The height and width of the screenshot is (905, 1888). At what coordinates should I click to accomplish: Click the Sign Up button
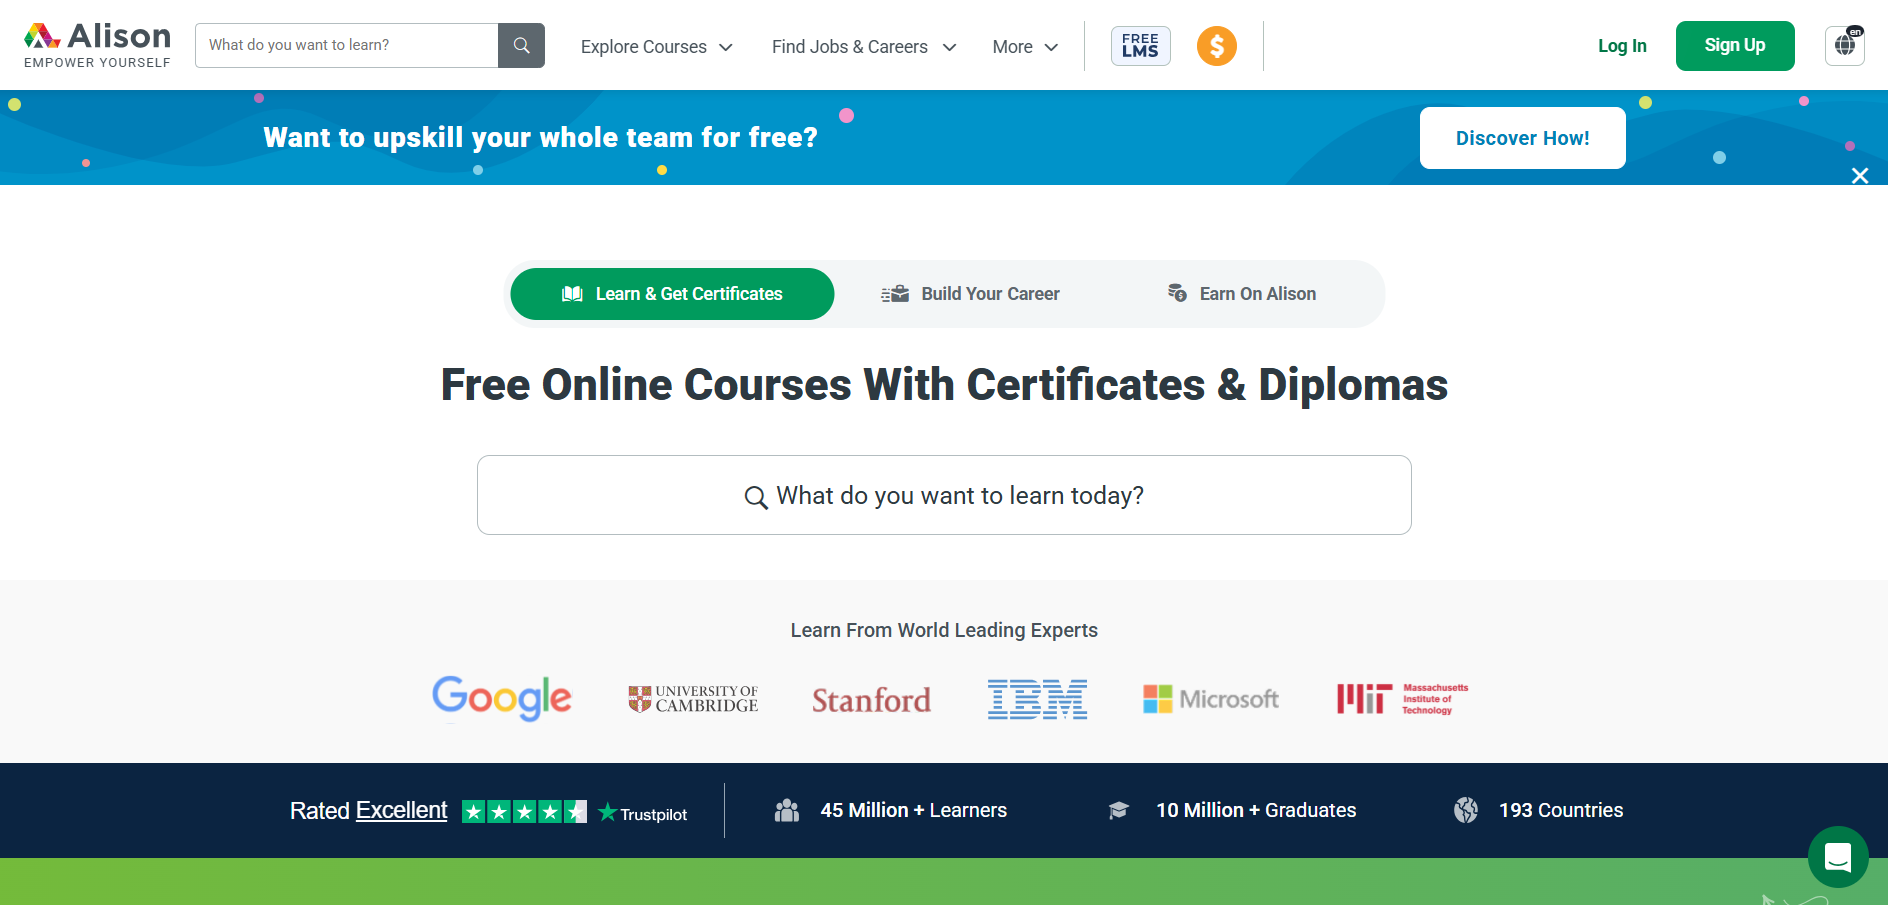pos(1735,46)
